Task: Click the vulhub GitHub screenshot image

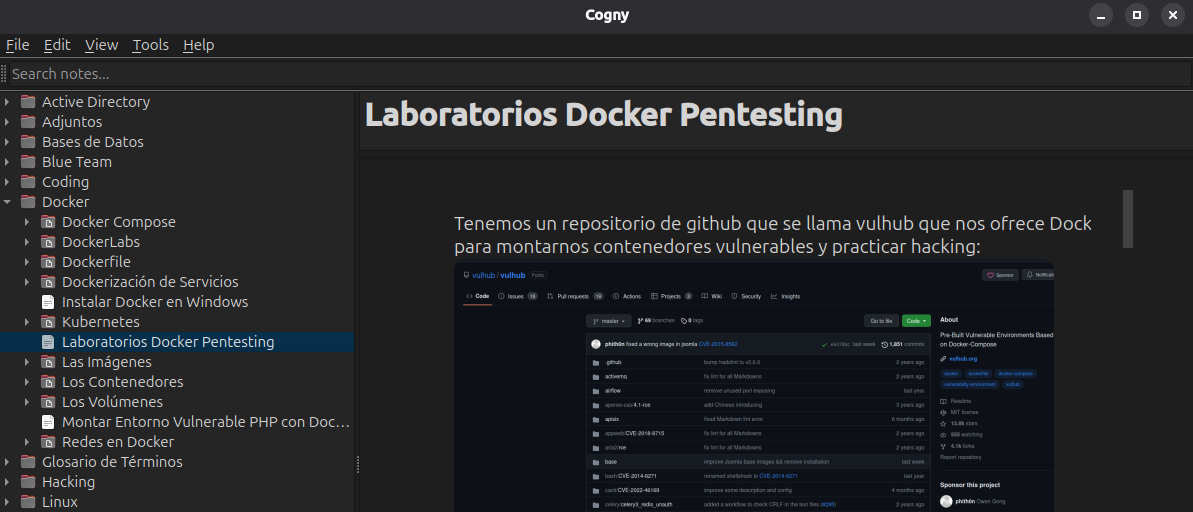Action: coord(753,388)
